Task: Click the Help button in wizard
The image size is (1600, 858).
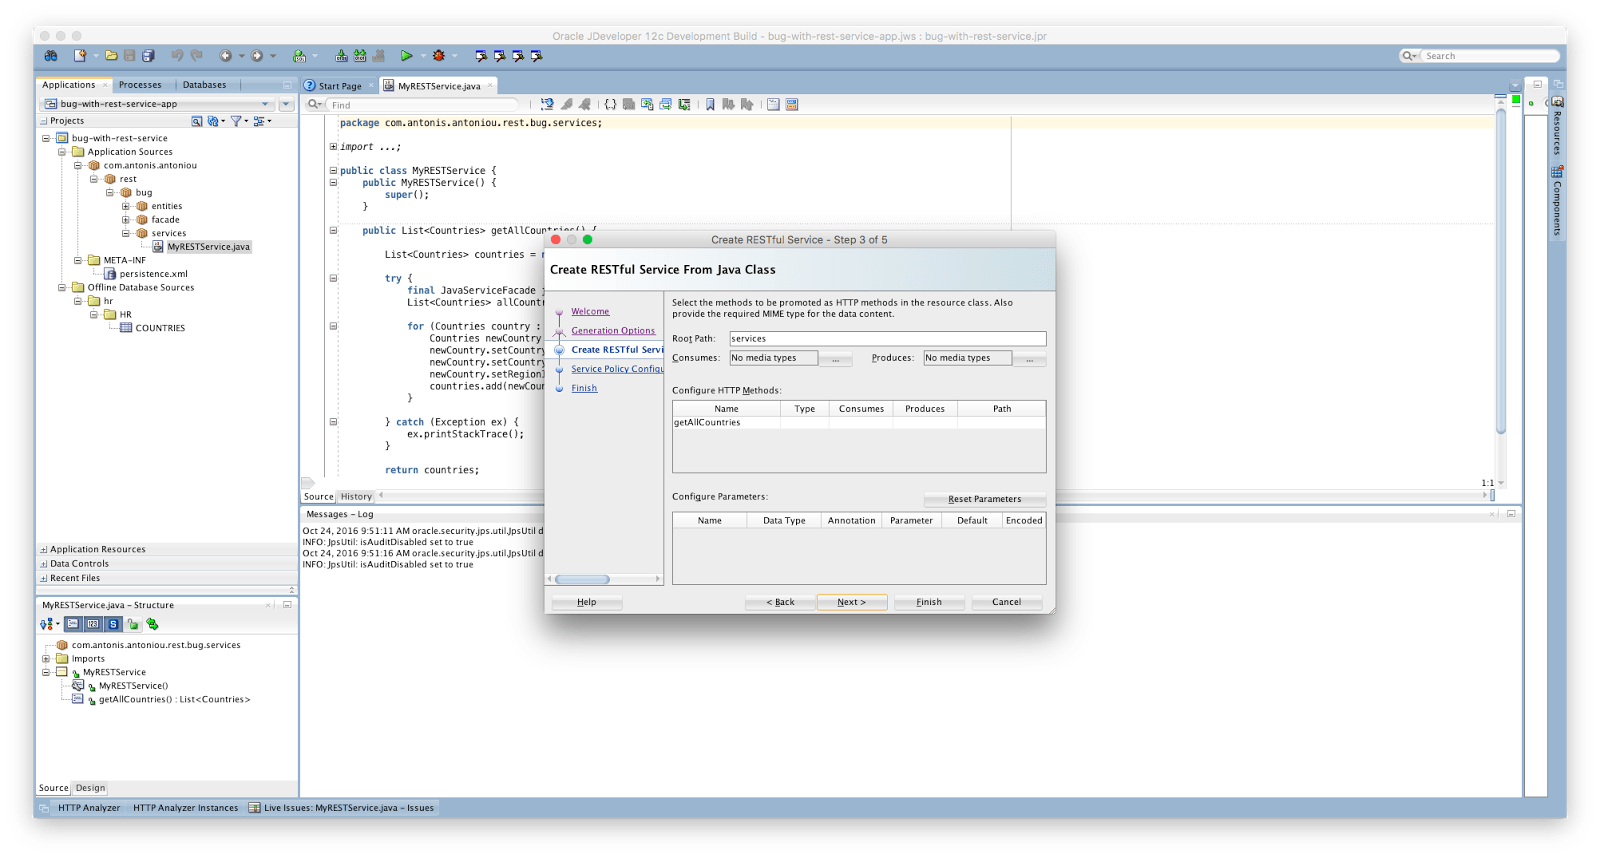Action: pos(587,602)
